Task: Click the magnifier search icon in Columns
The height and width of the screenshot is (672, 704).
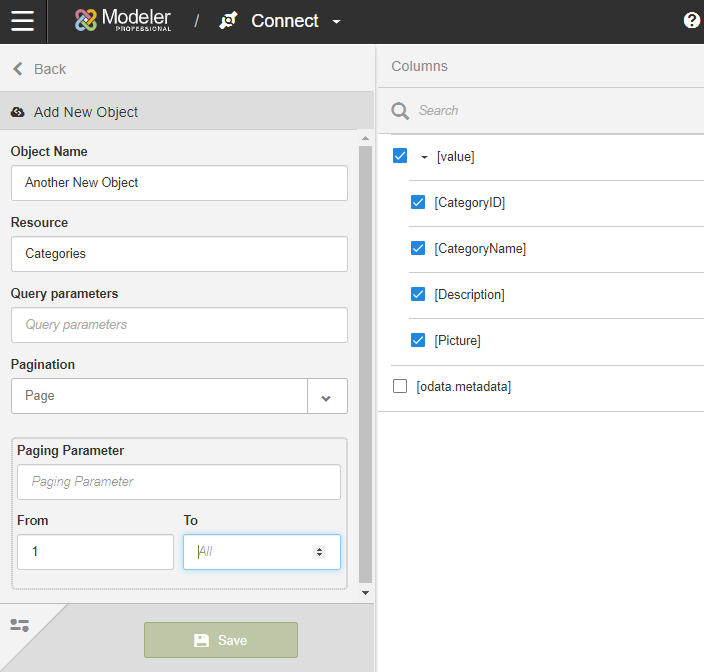Action: tap(400, 111)
